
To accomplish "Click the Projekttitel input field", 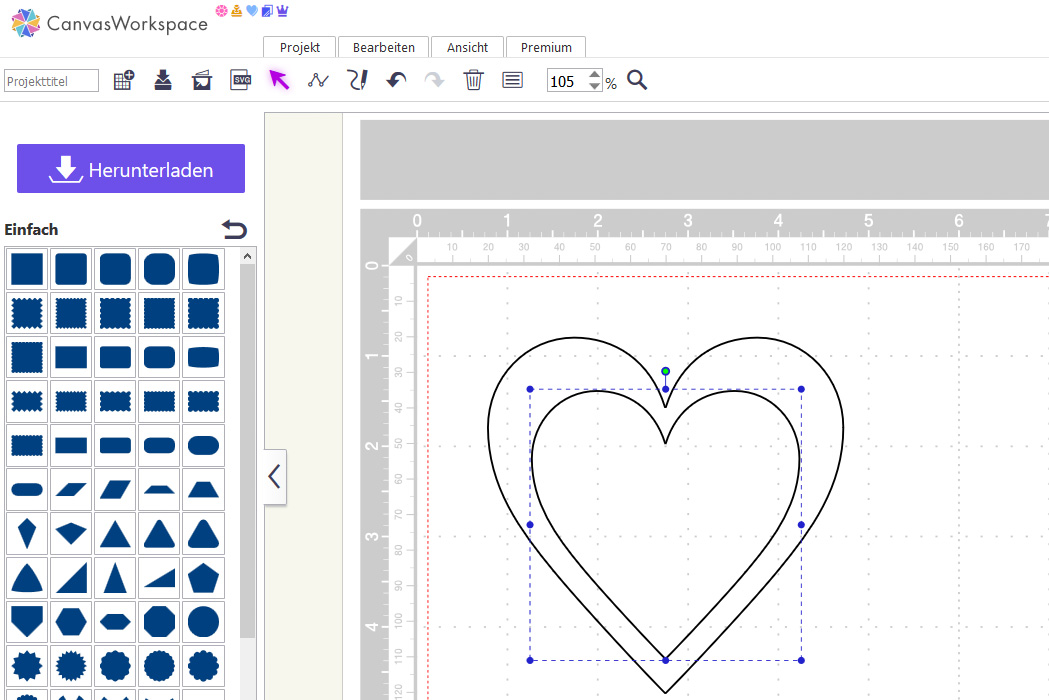I will 52,81.
